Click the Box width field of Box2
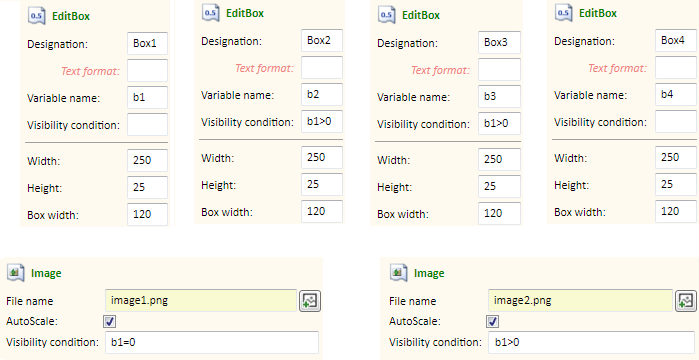Screen dimensions: 699x360 [x=322, y=211]
